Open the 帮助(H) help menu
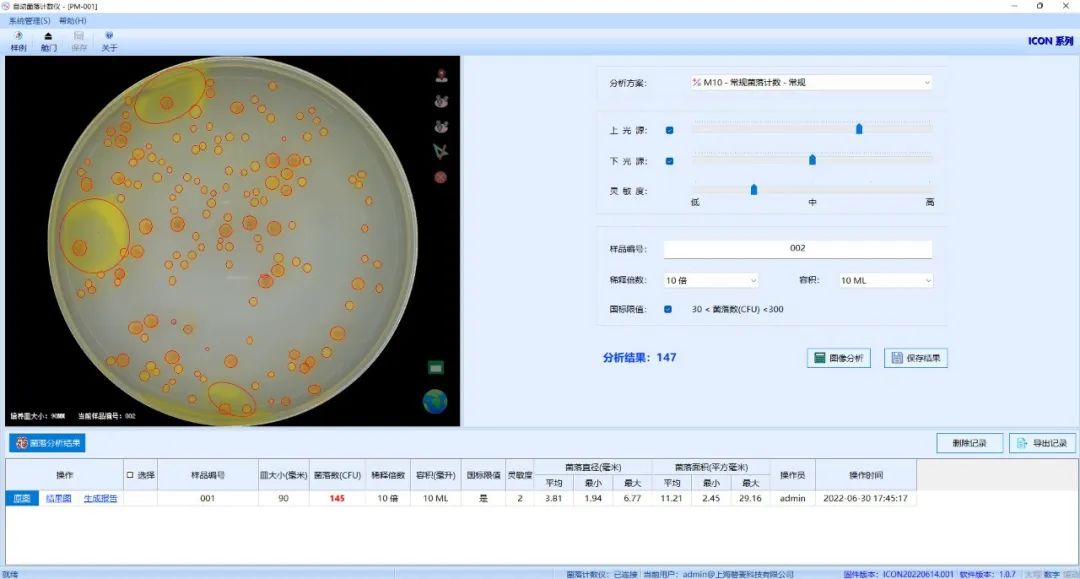 click(x=72, y=20)
